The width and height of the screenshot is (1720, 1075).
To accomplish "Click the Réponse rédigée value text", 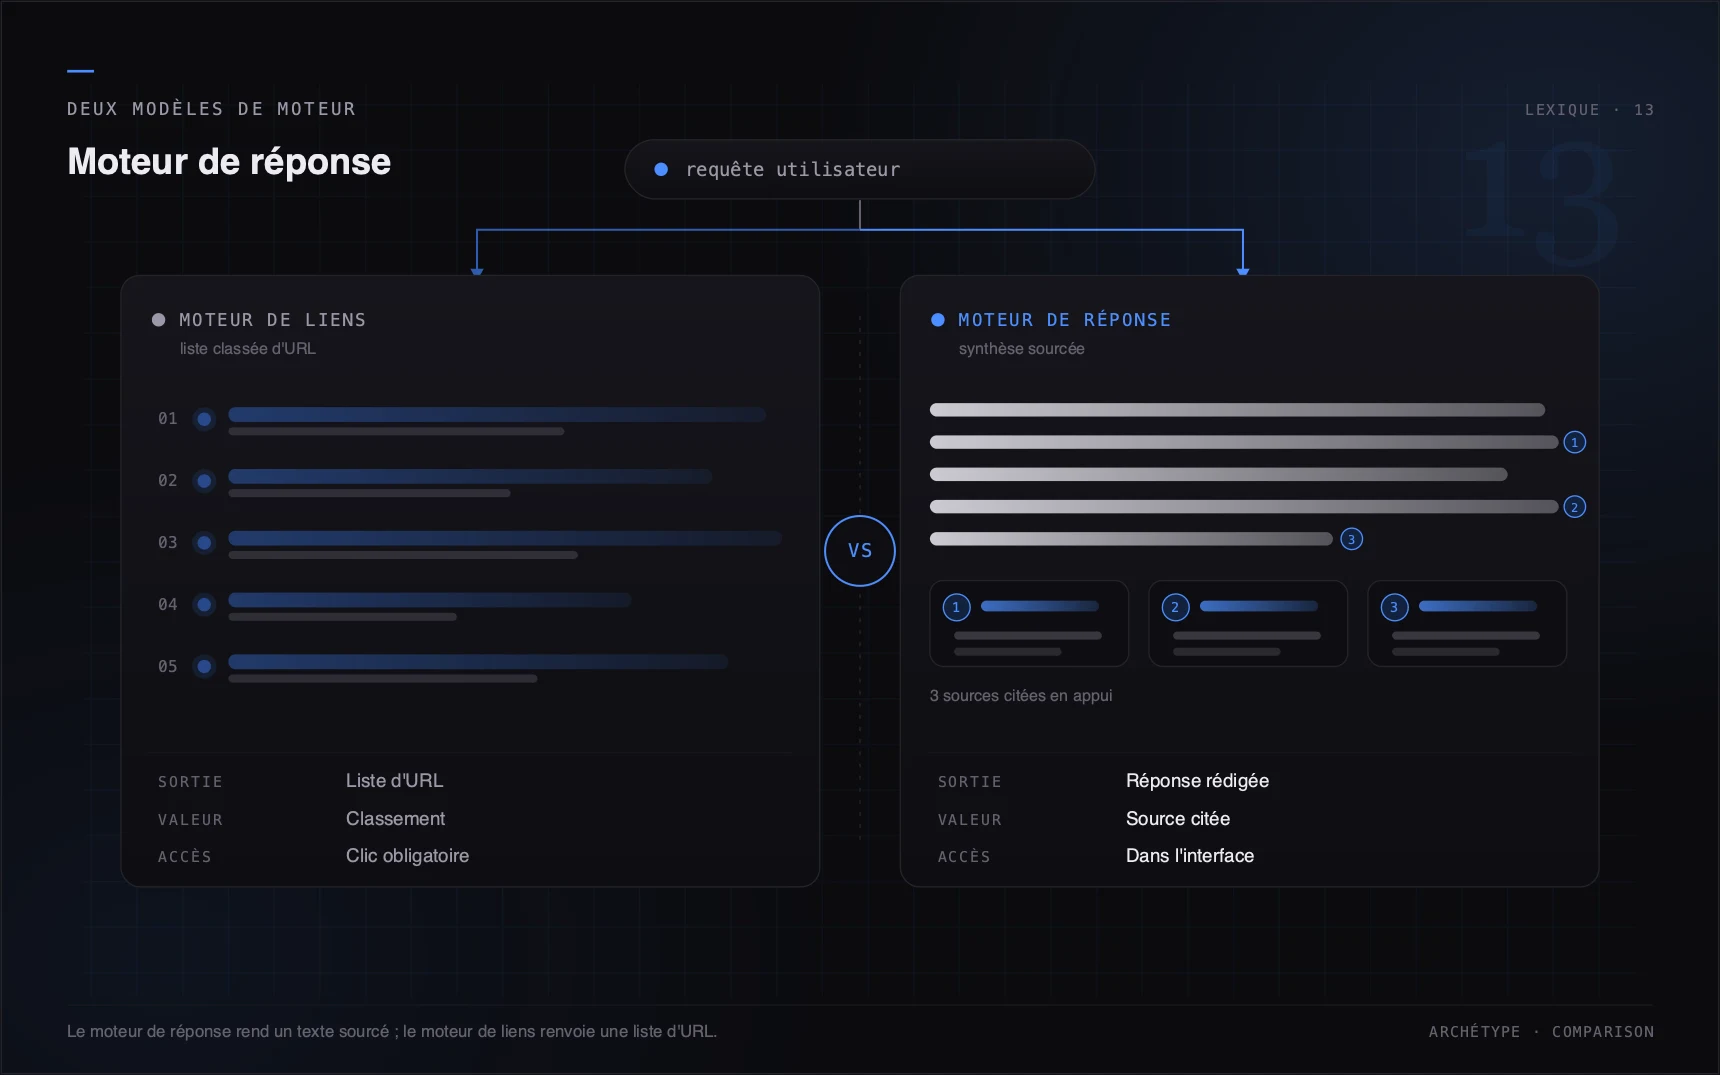I will (x=1197, y=781).
